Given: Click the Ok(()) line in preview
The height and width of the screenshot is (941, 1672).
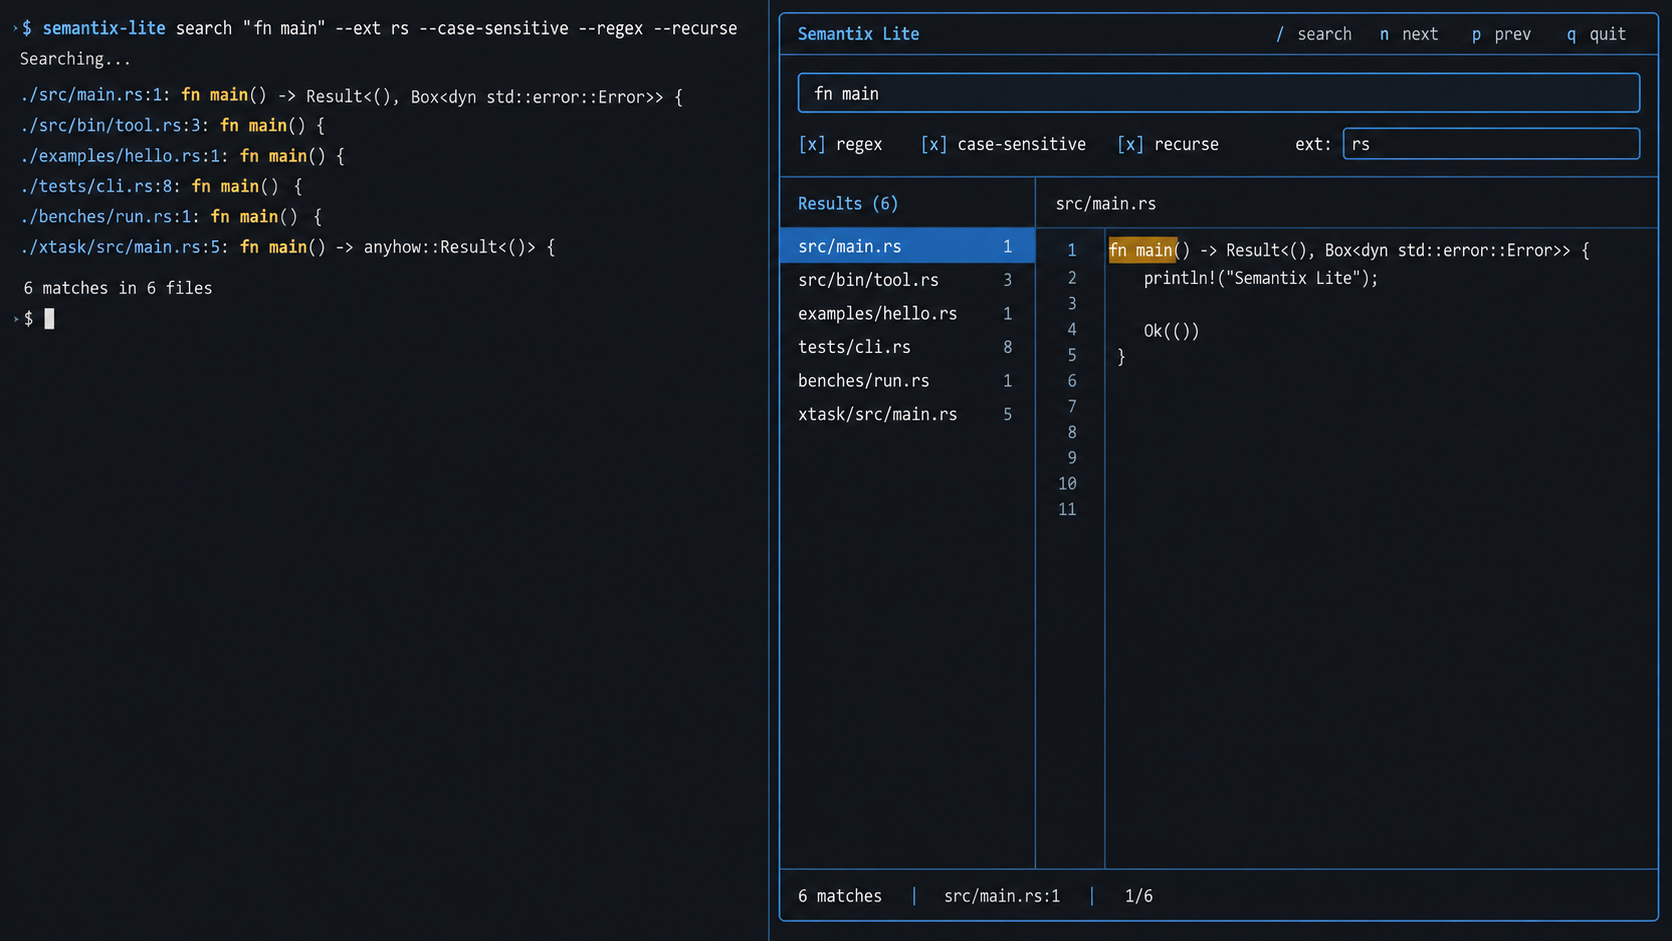Looking at the screenshot, I should tap(1171, 331).
